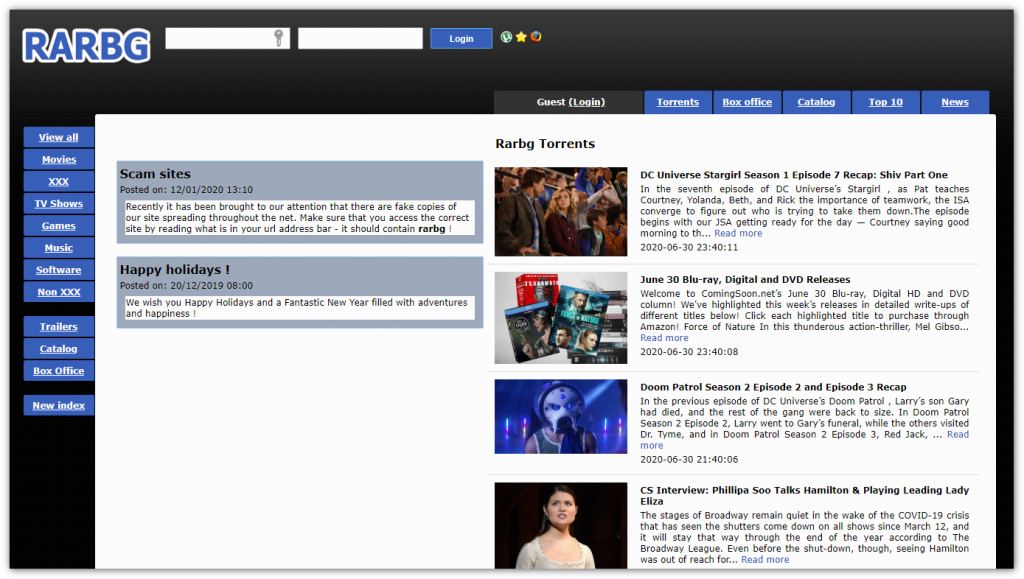
Task: Open Trailers from the sidebar
Action: 59,326
